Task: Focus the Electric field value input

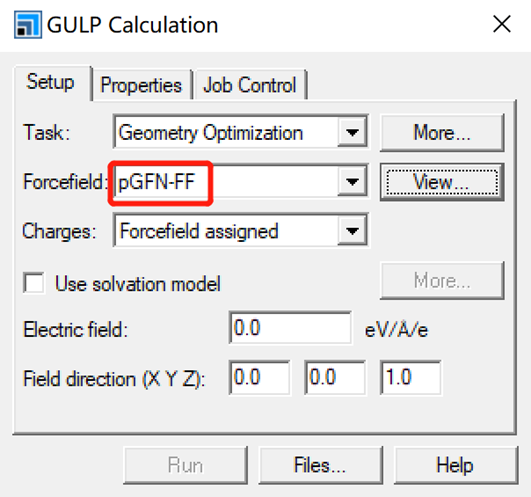Action: (290, 328)
